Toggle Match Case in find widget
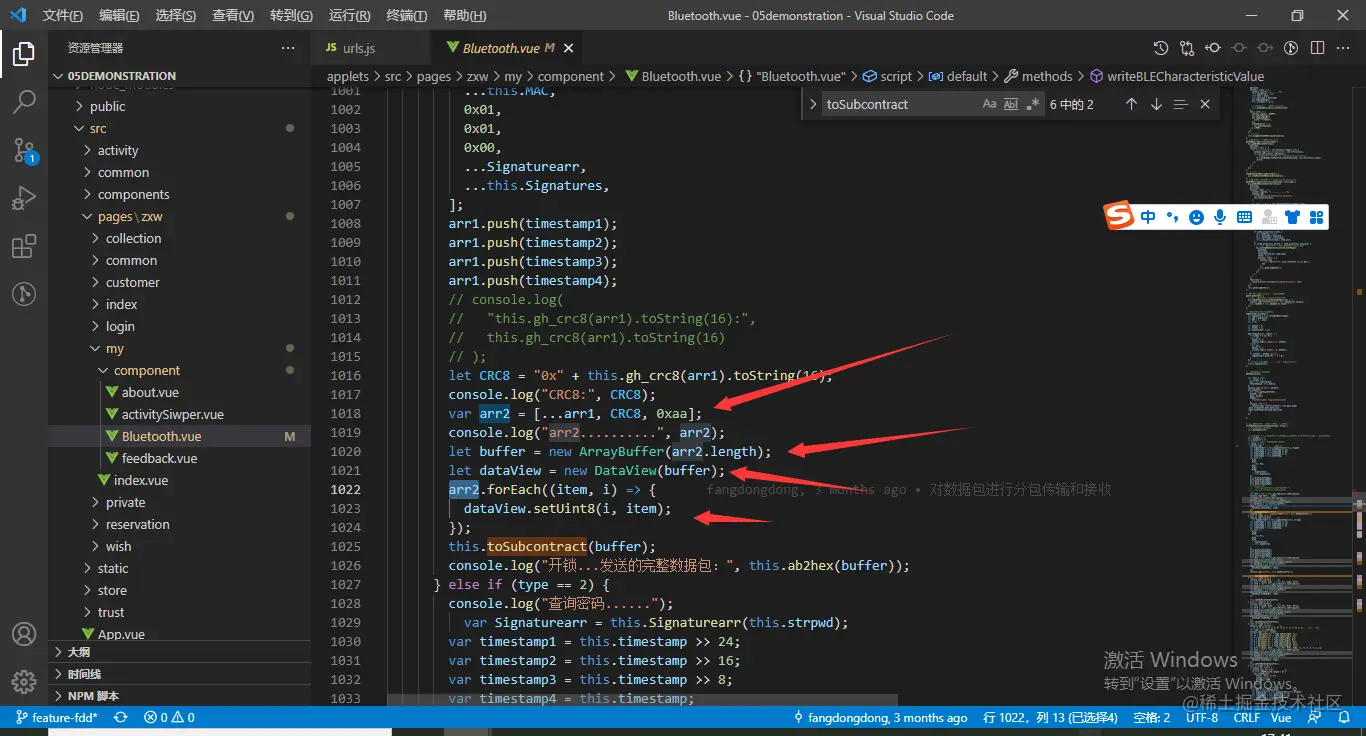The width and height of the screenshot is (1366, 736). (989, 104)
